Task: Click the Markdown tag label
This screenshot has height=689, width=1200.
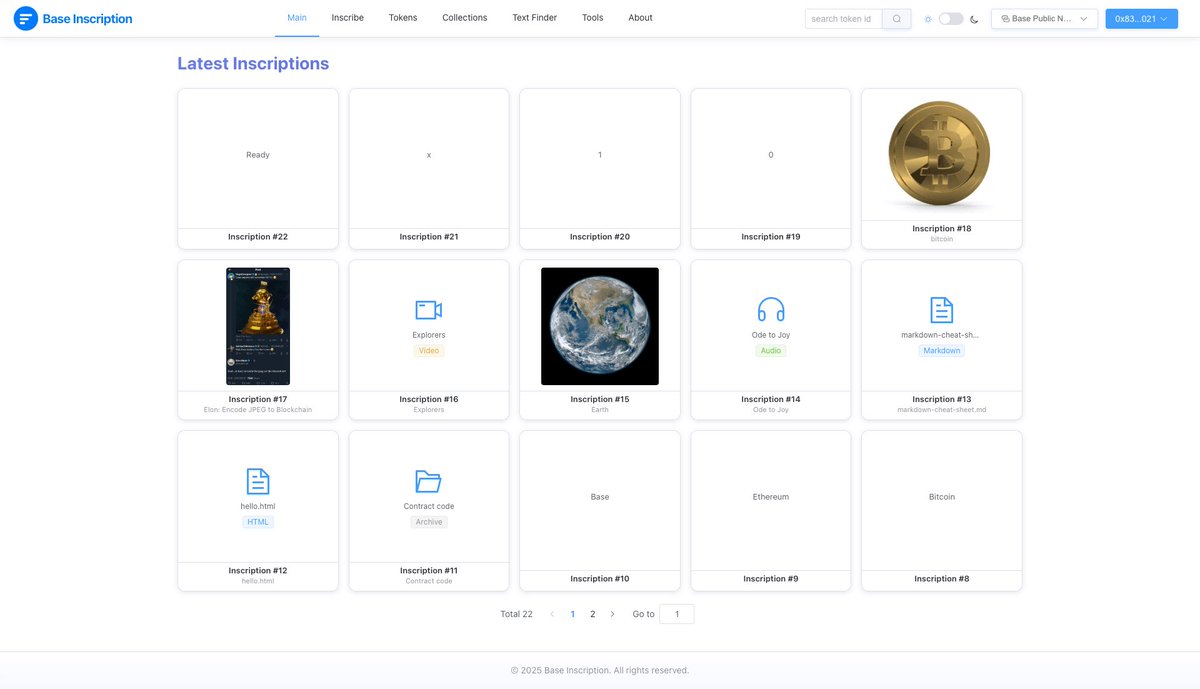Action: [x=942, y=351]
